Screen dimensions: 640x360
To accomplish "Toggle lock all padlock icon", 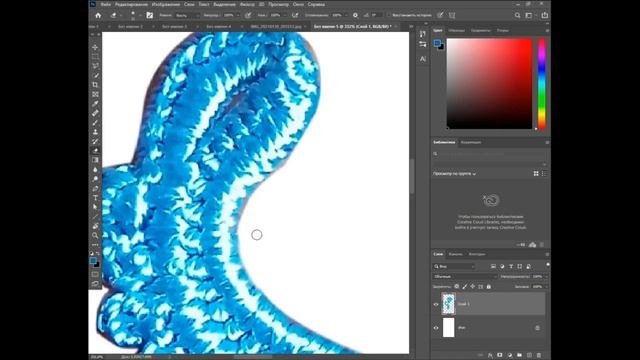I will pyautogui.click(x=489, y=287).
